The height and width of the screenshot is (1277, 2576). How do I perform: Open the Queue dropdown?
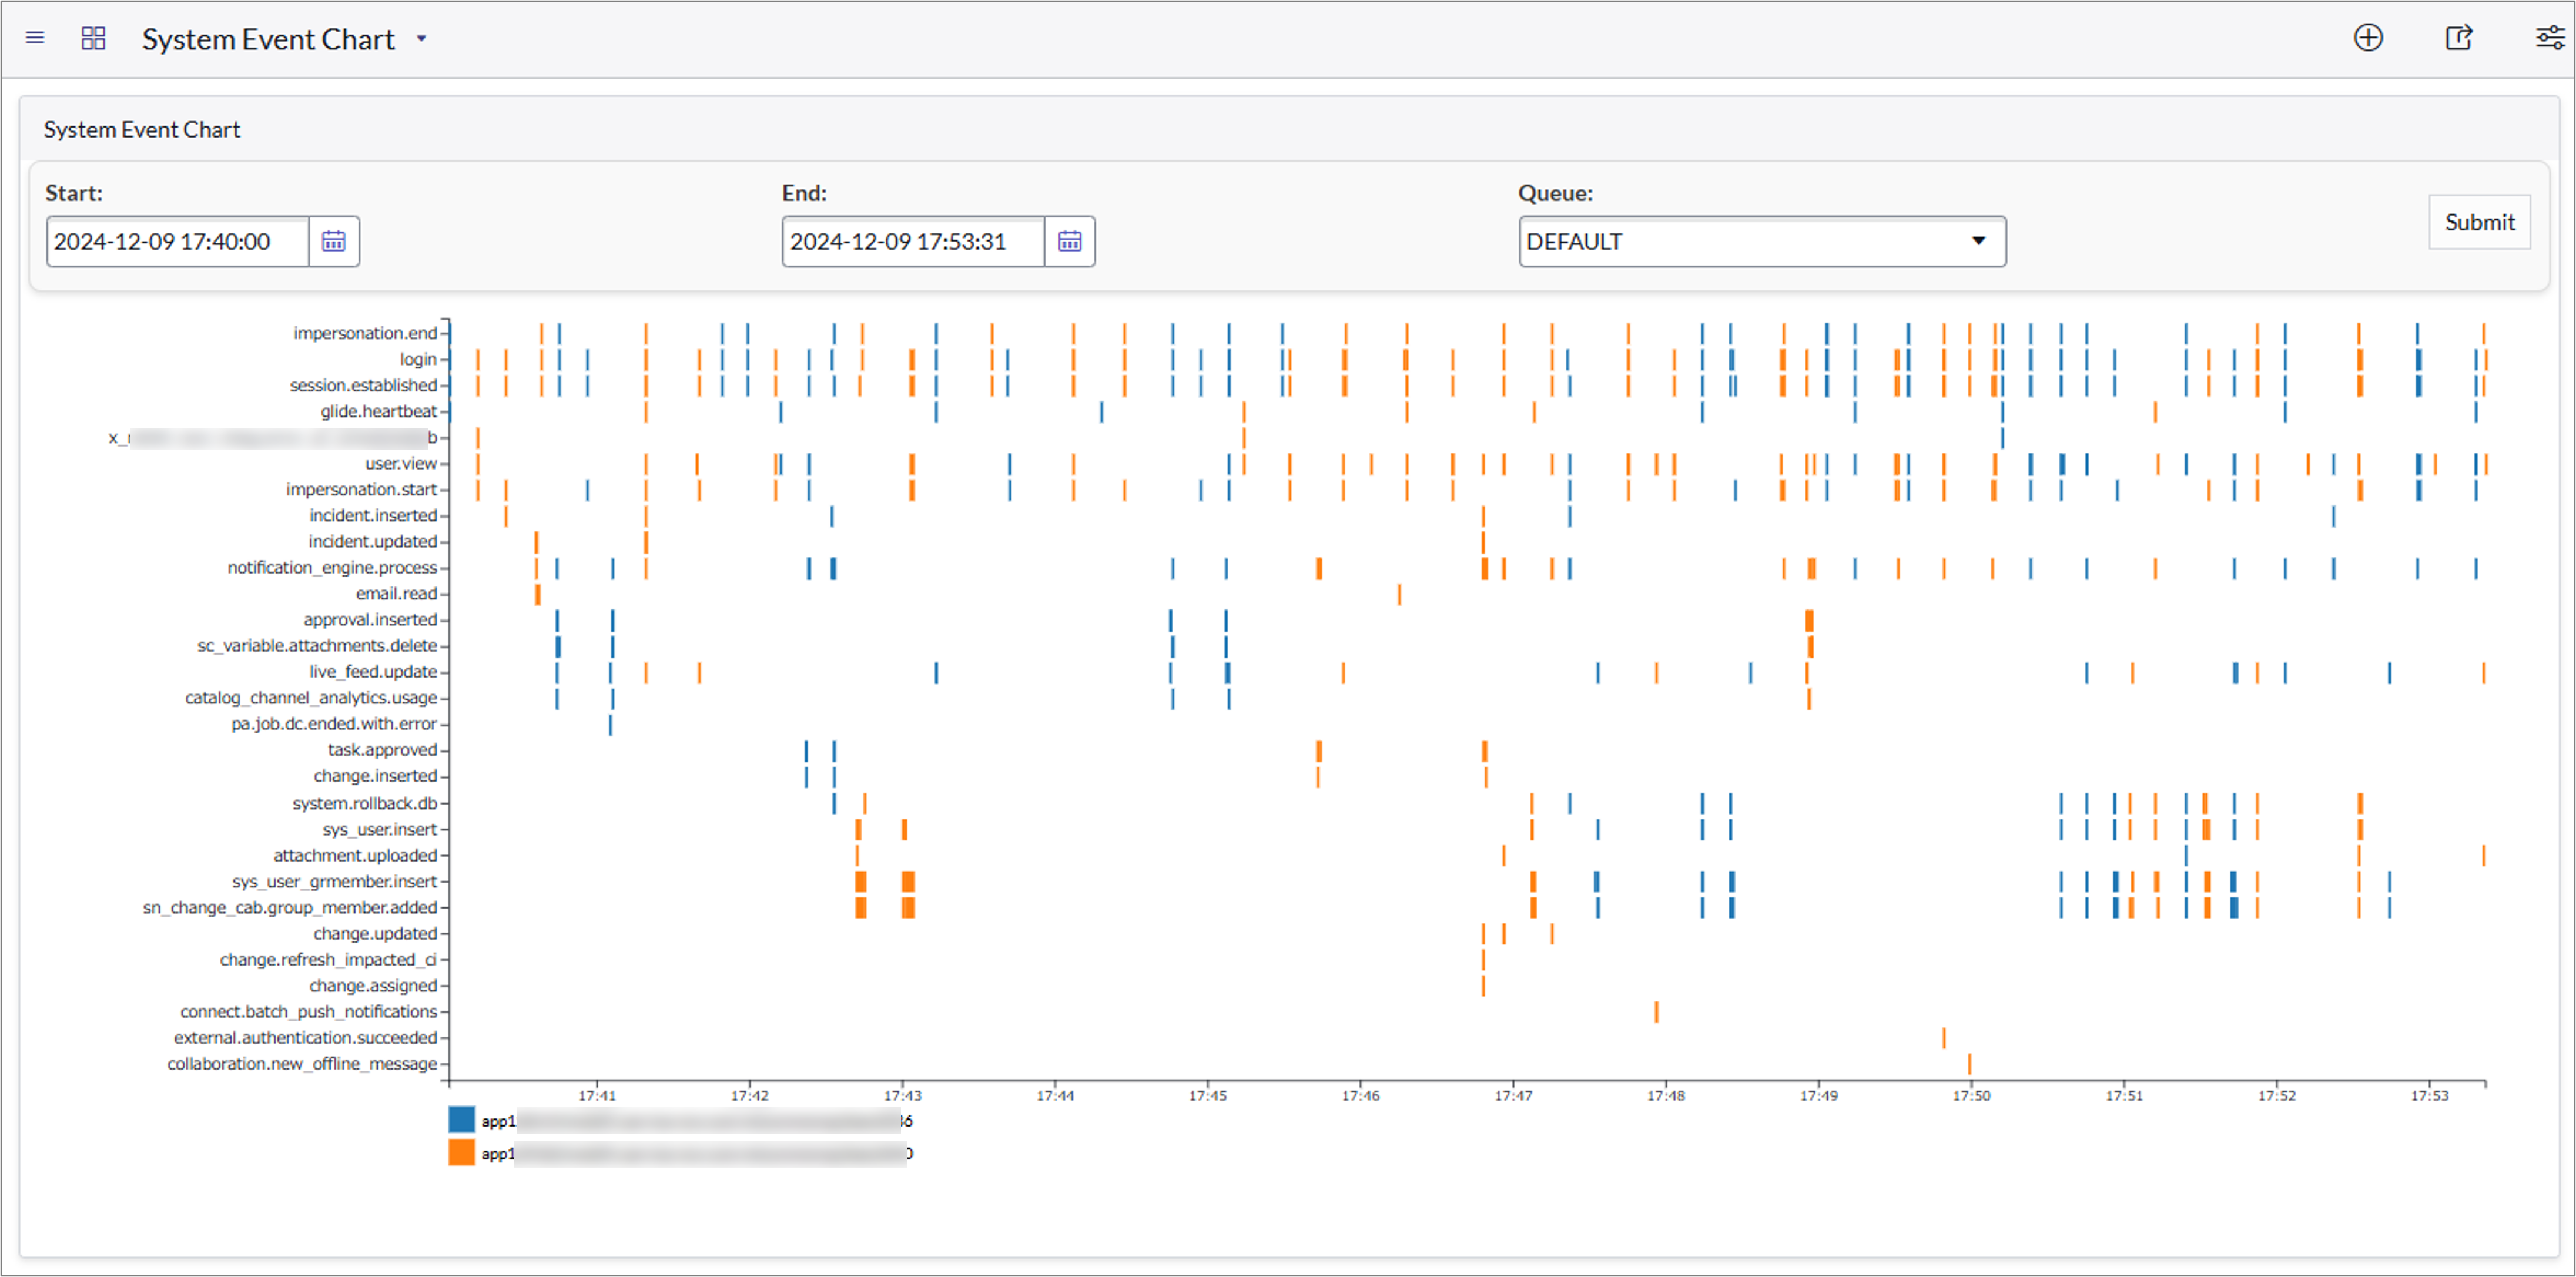(x=1979, y=241)
